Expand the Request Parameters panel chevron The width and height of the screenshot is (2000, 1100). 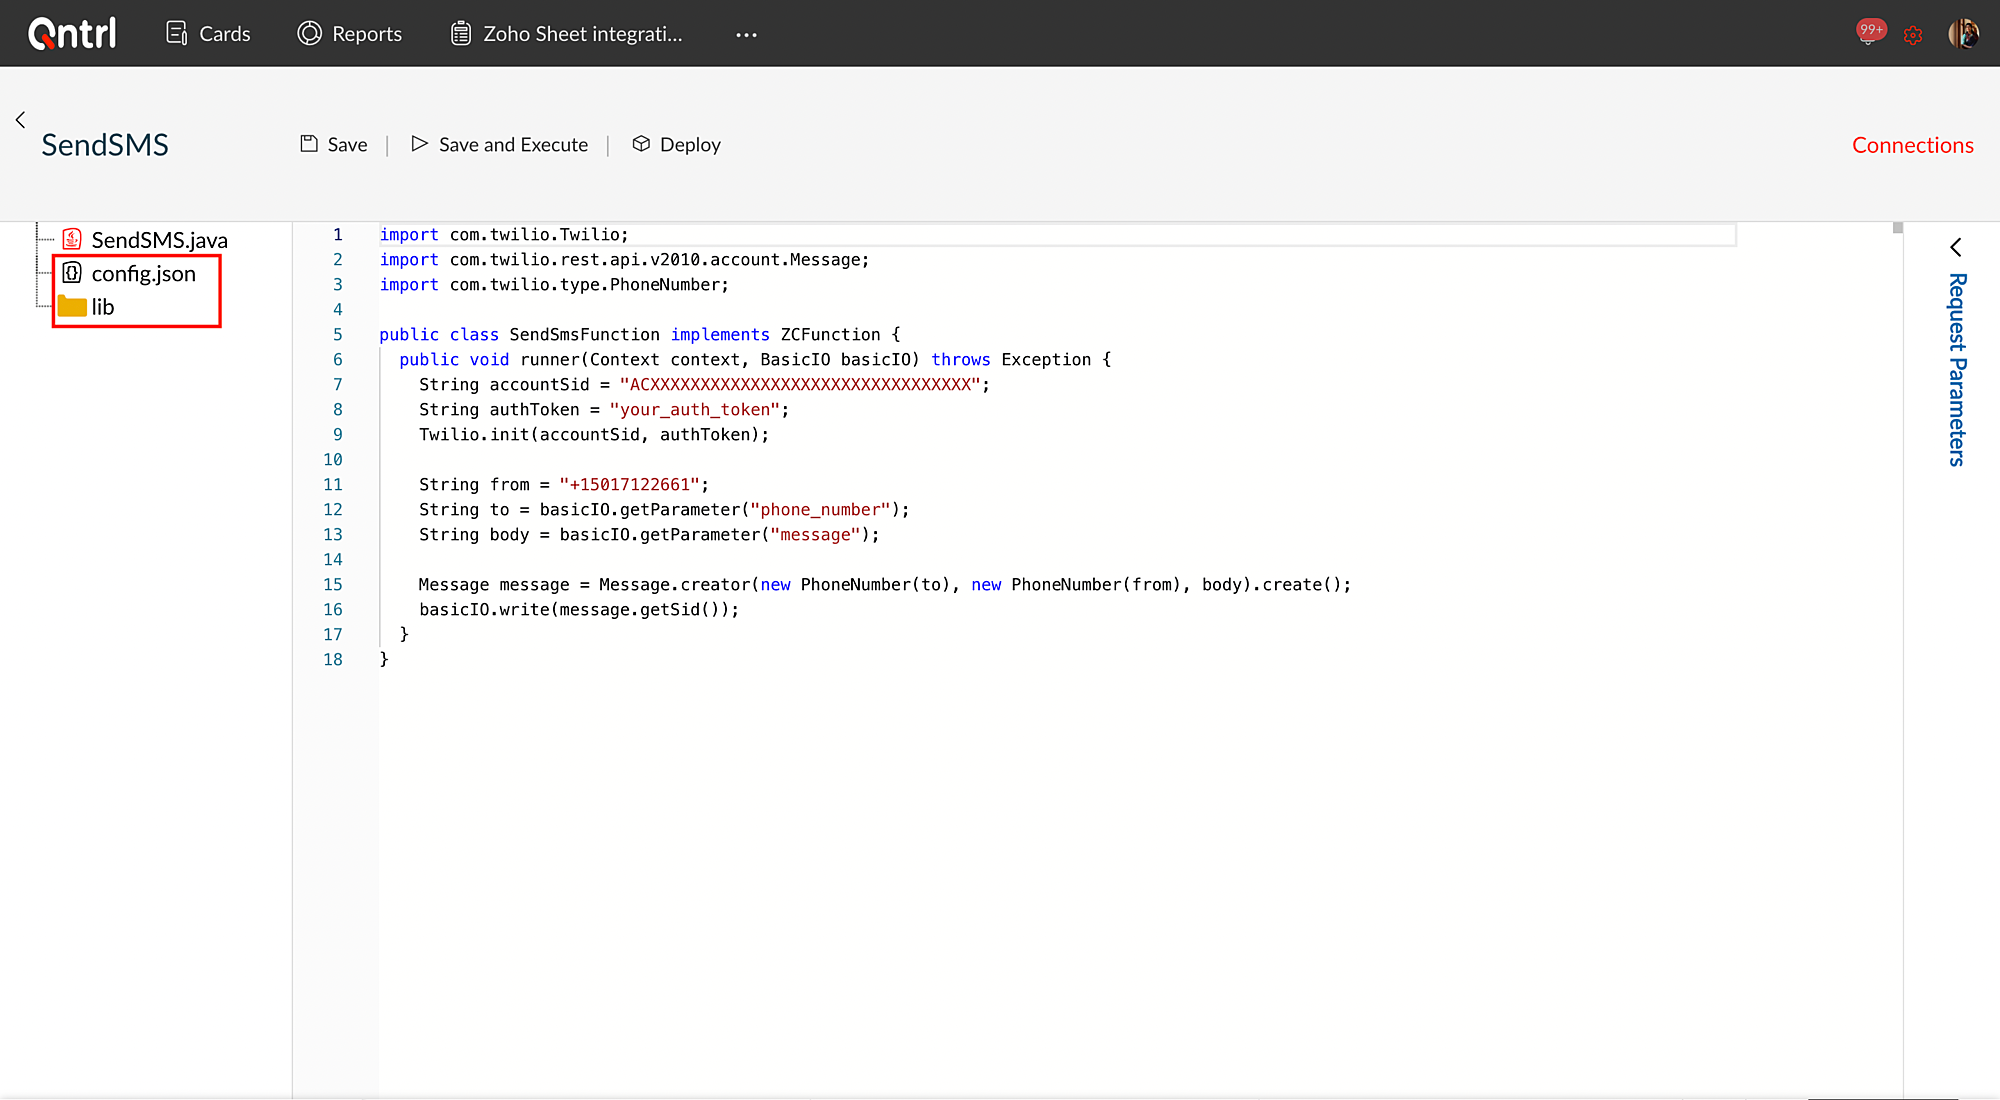tap(1956, 247)
